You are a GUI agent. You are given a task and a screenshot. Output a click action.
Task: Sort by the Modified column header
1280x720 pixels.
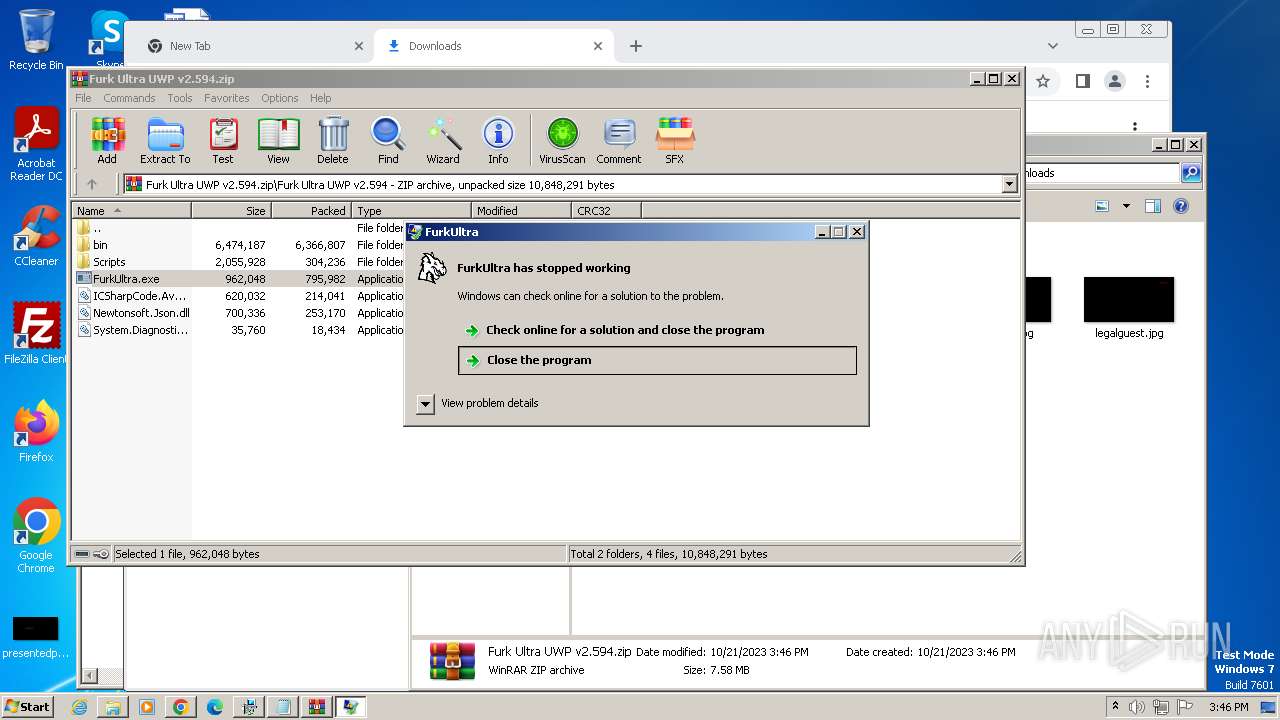[x=521, y=210]
